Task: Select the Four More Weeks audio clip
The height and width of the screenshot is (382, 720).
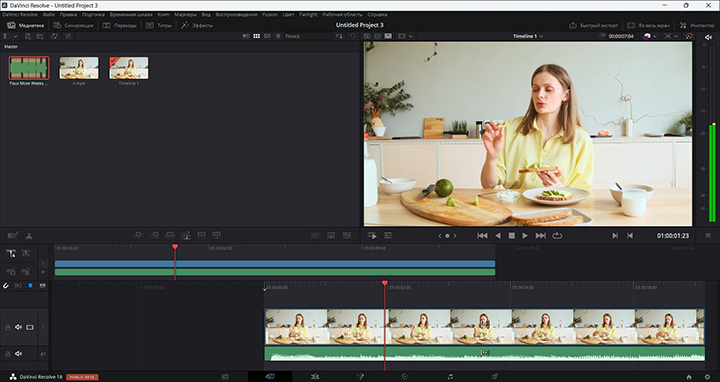Action: tap(28, 68)
